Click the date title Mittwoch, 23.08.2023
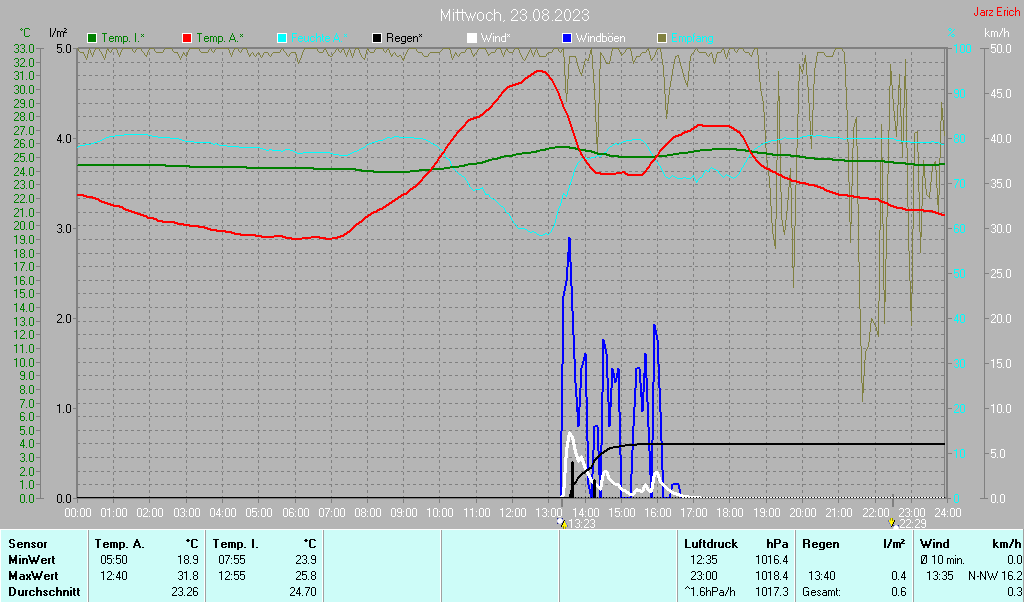This screenshot has width=1024, height=602. (x=514, y=15)
